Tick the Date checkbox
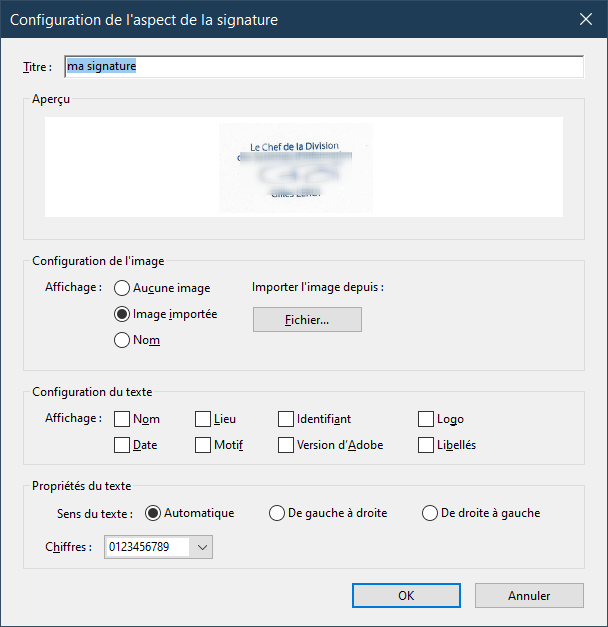608x627 pixels. point(122,445)
